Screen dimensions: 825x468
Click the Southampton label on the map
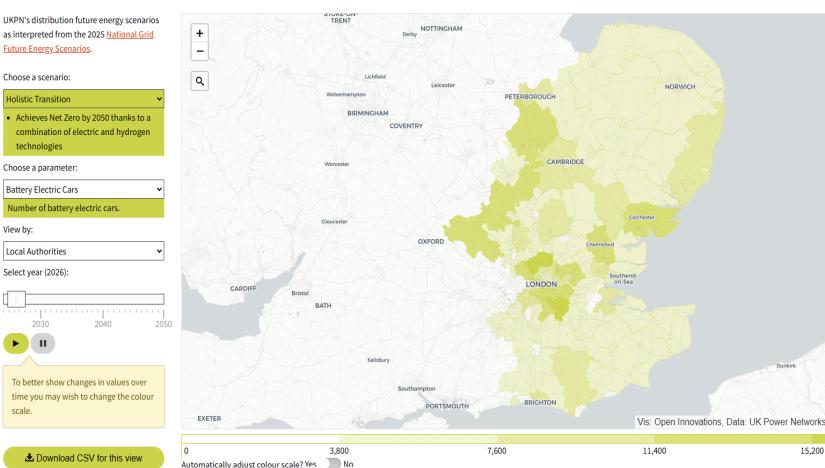tap(416, 389)
